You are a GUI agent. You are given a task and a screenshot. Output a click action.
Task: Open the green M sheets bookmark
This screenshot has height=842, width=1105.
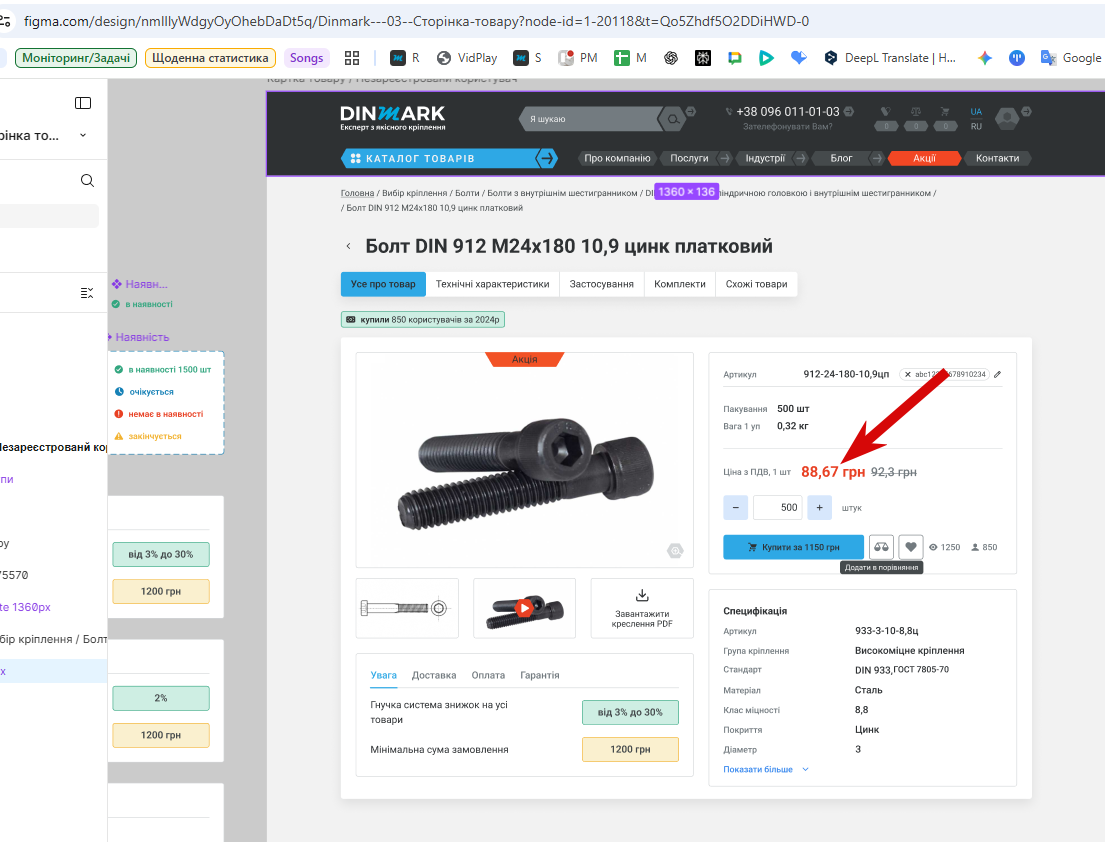[x=630, y=58]
